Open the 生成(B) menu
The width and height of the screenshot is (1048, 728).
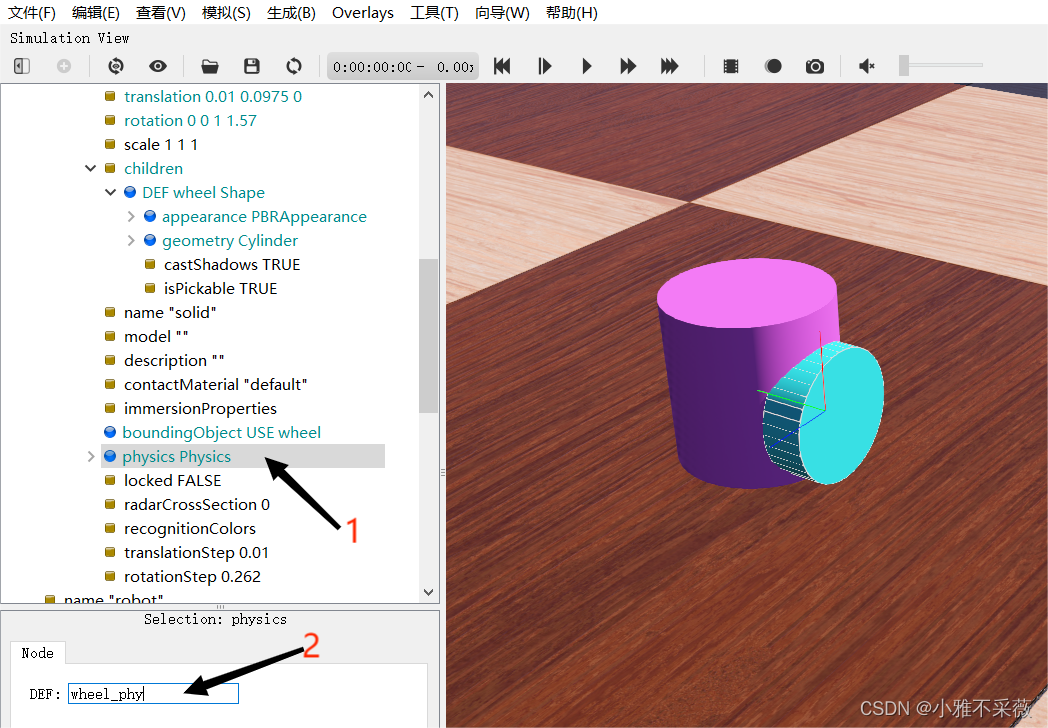coord(291,13)
